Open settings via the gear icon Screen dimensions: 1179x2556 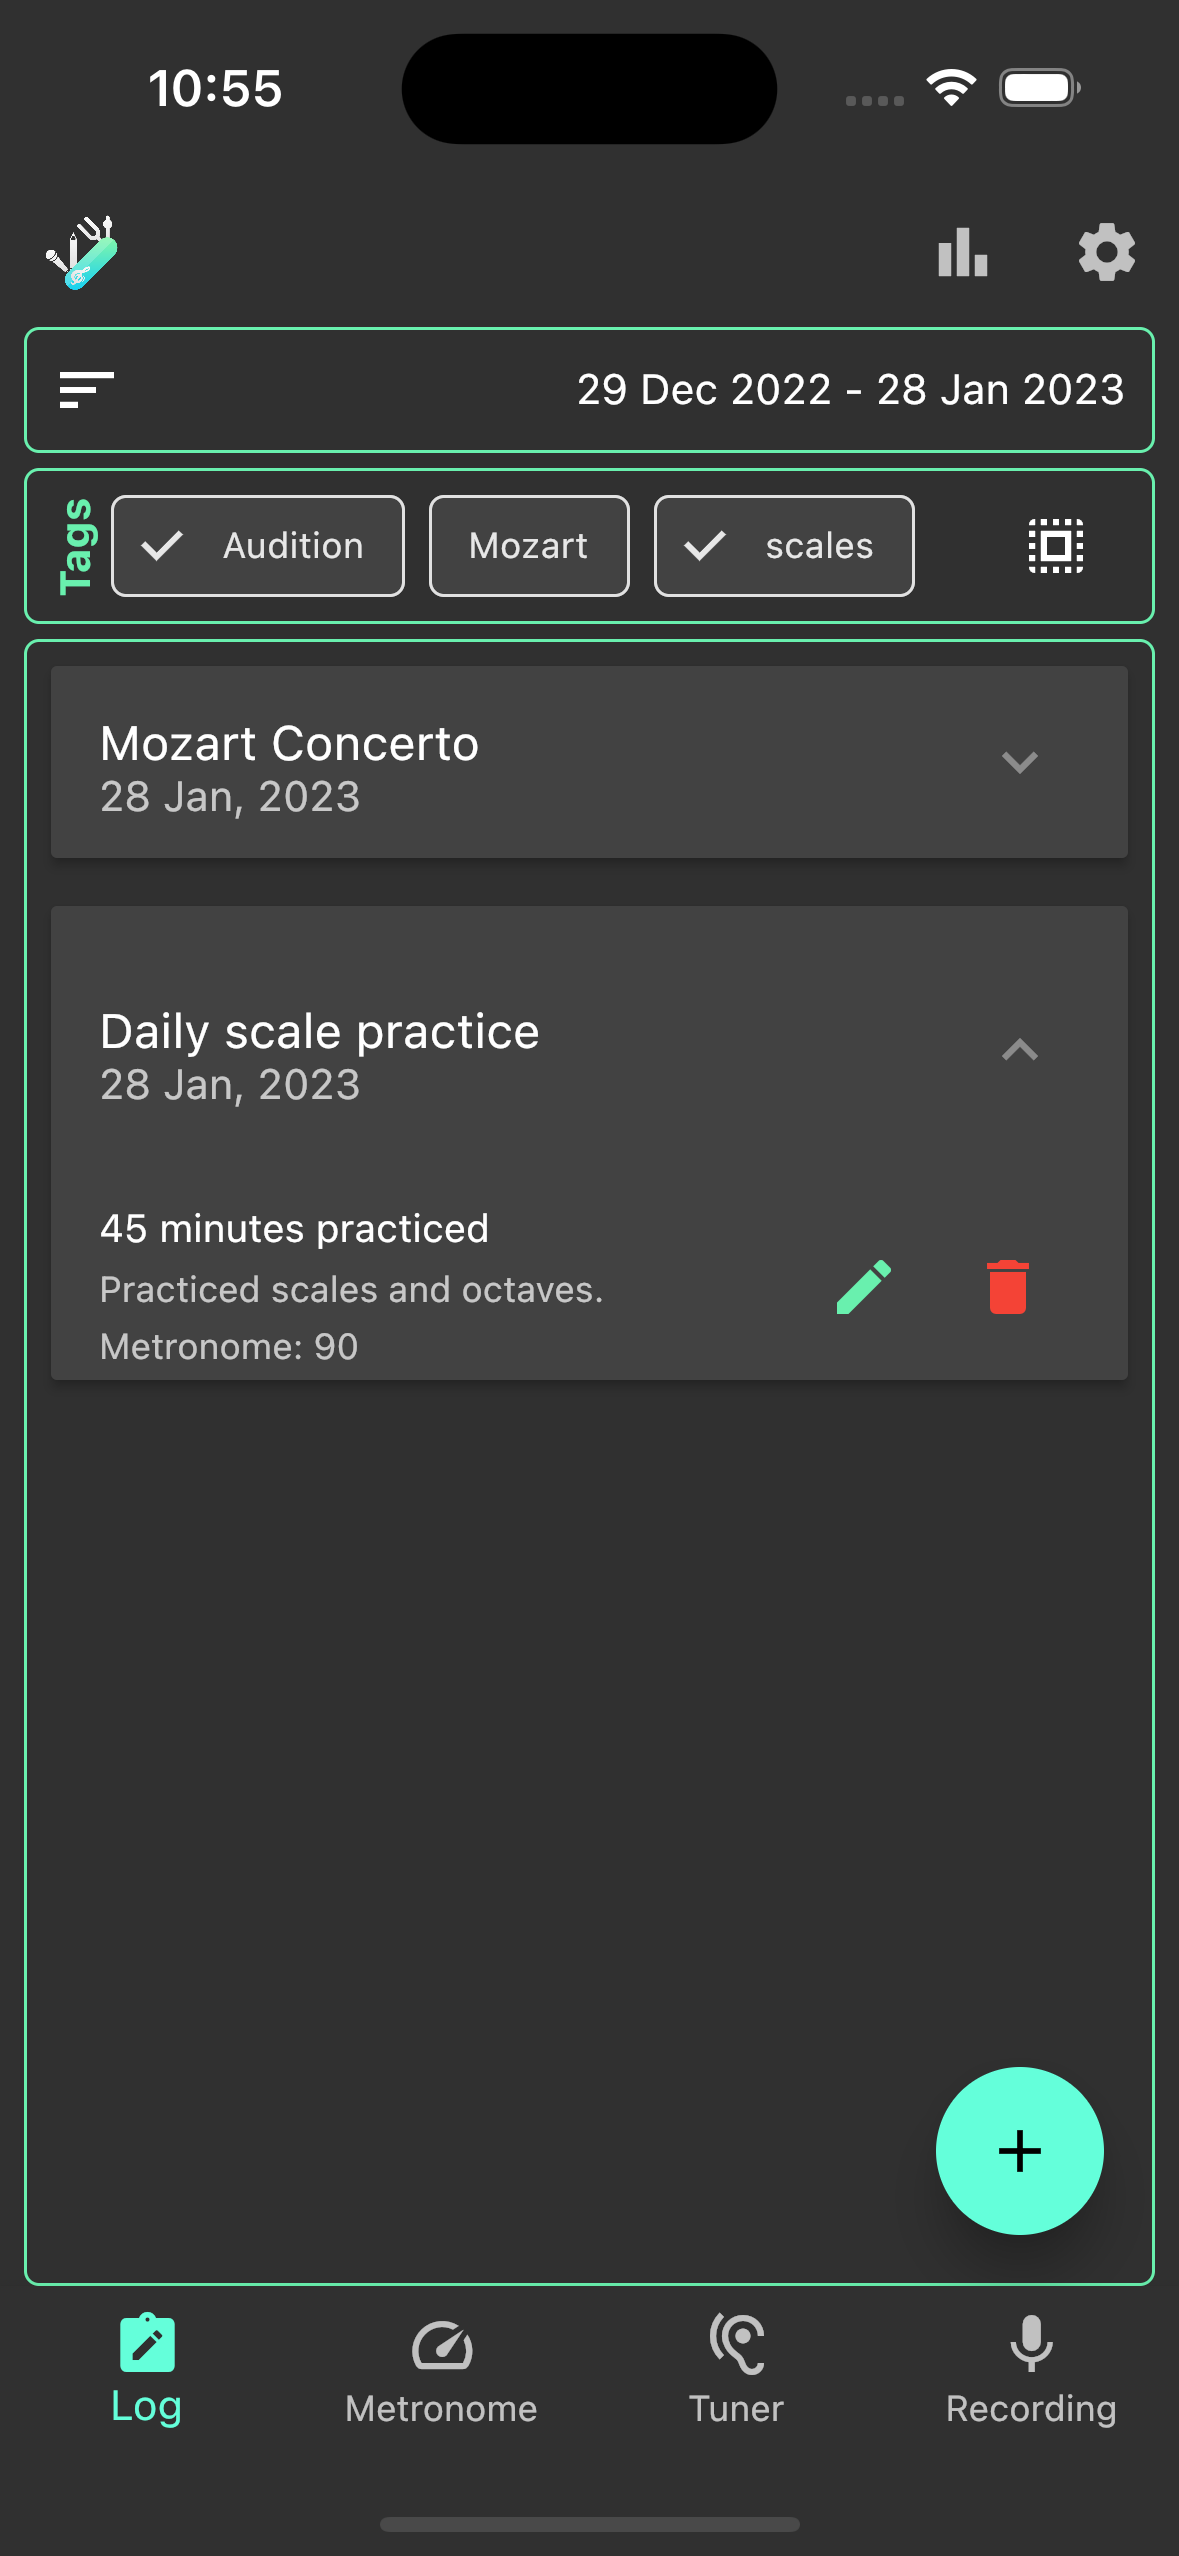tap(1106, 253)
